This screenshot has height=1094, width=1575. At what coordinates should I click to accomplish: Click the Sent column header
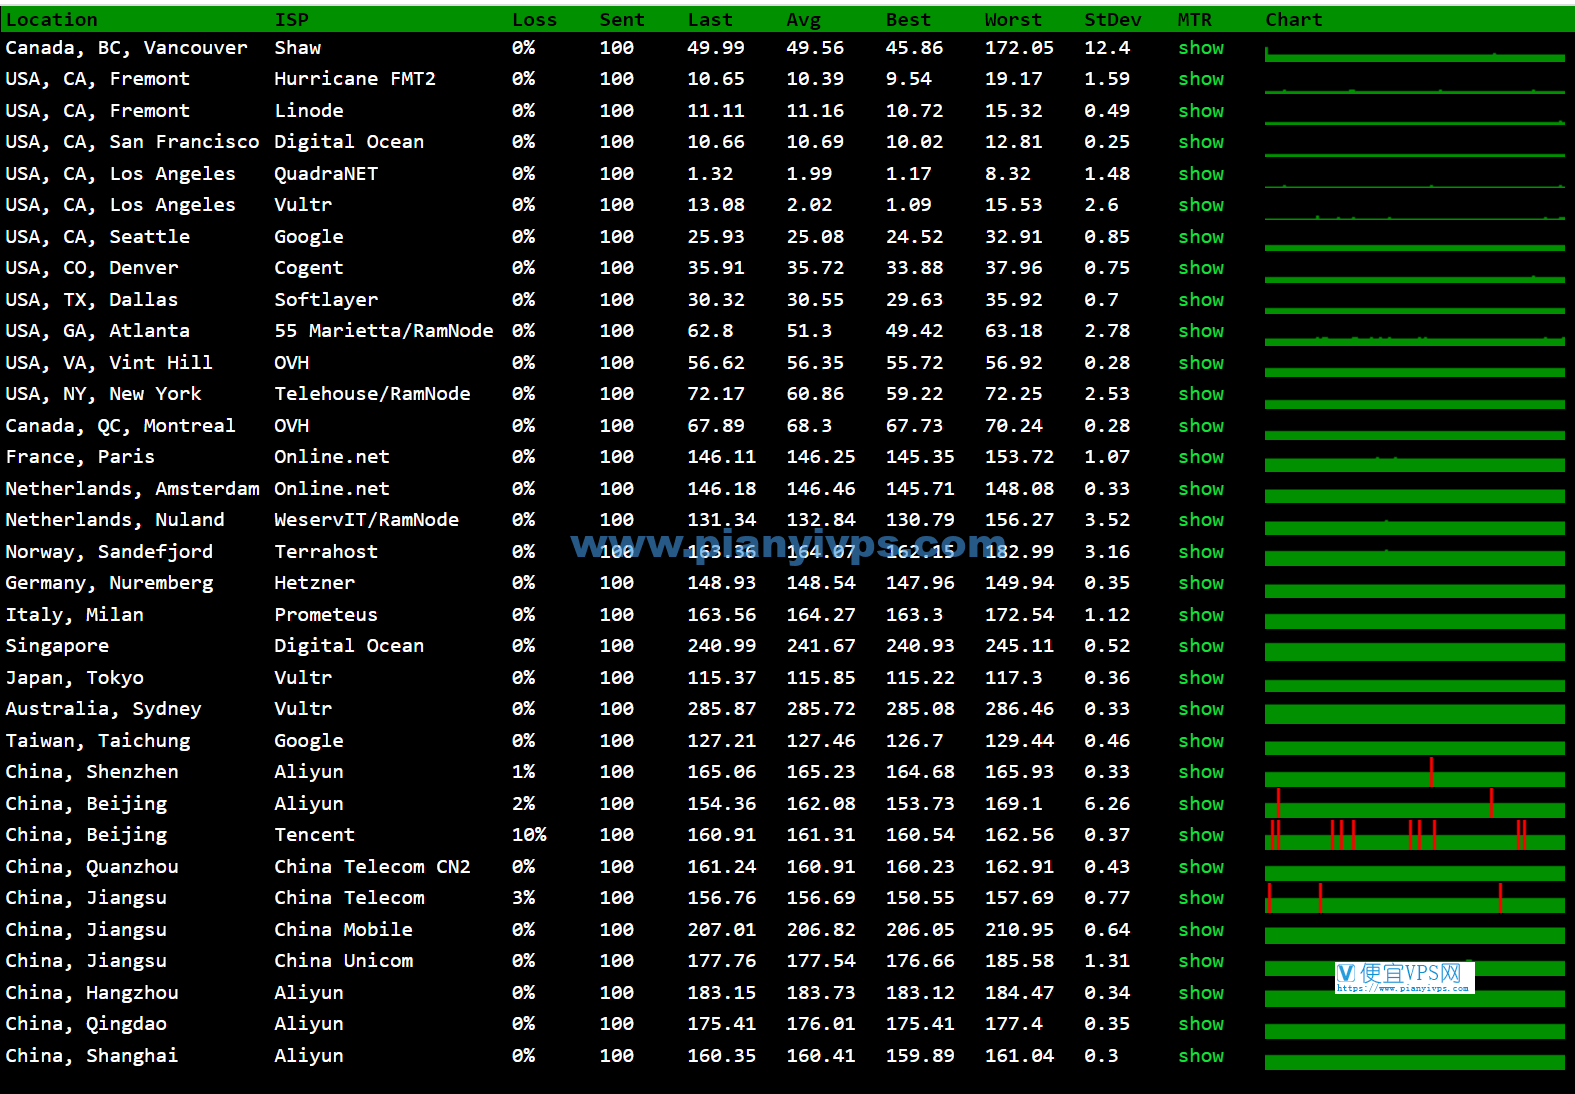tap(622, 20)
